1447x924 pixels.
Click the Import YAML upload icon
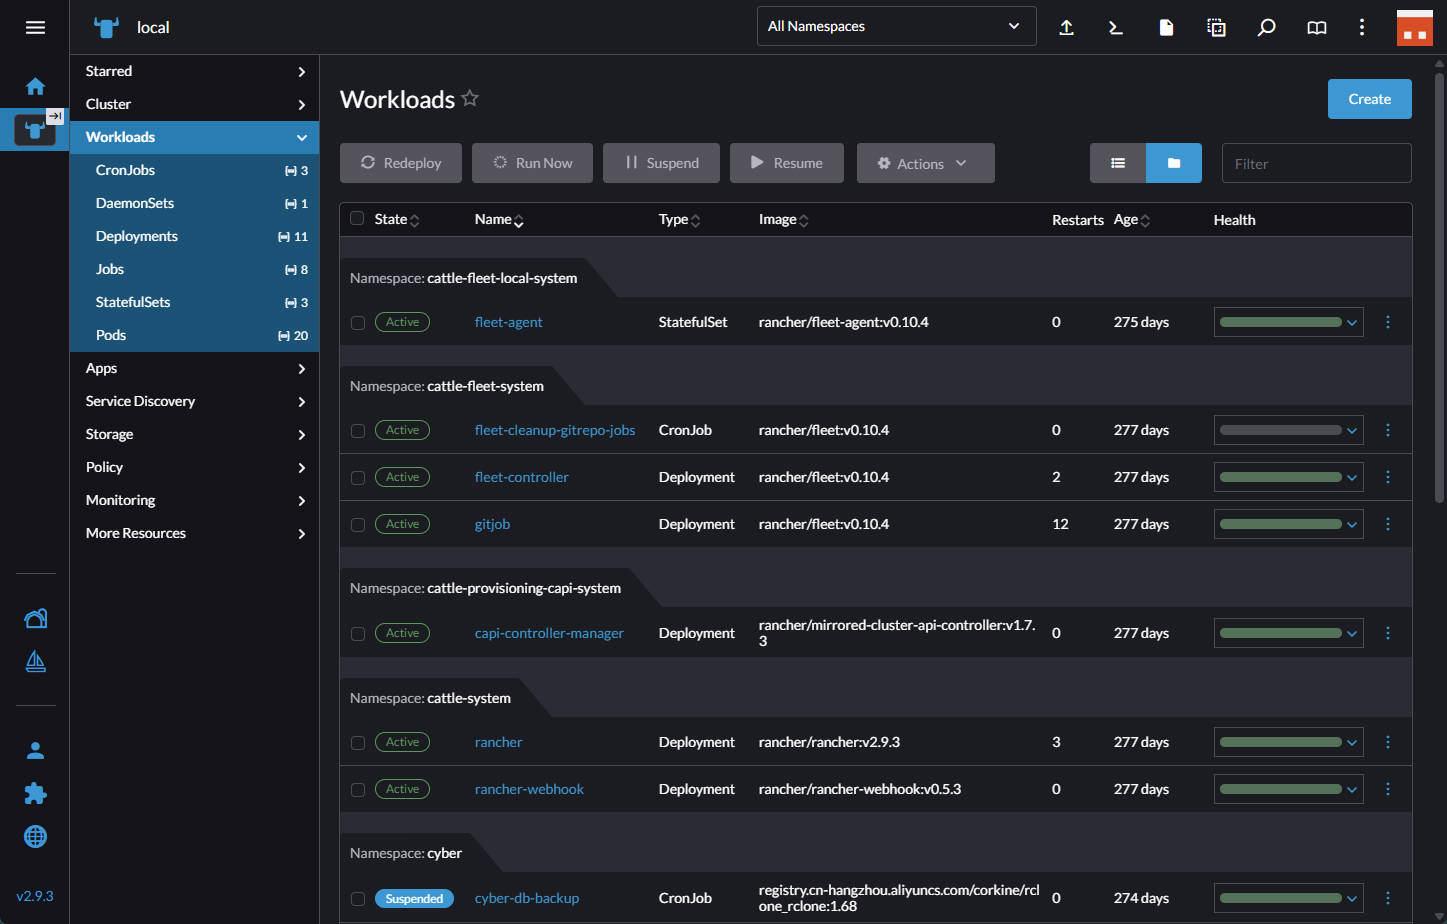coord(1067,27)
